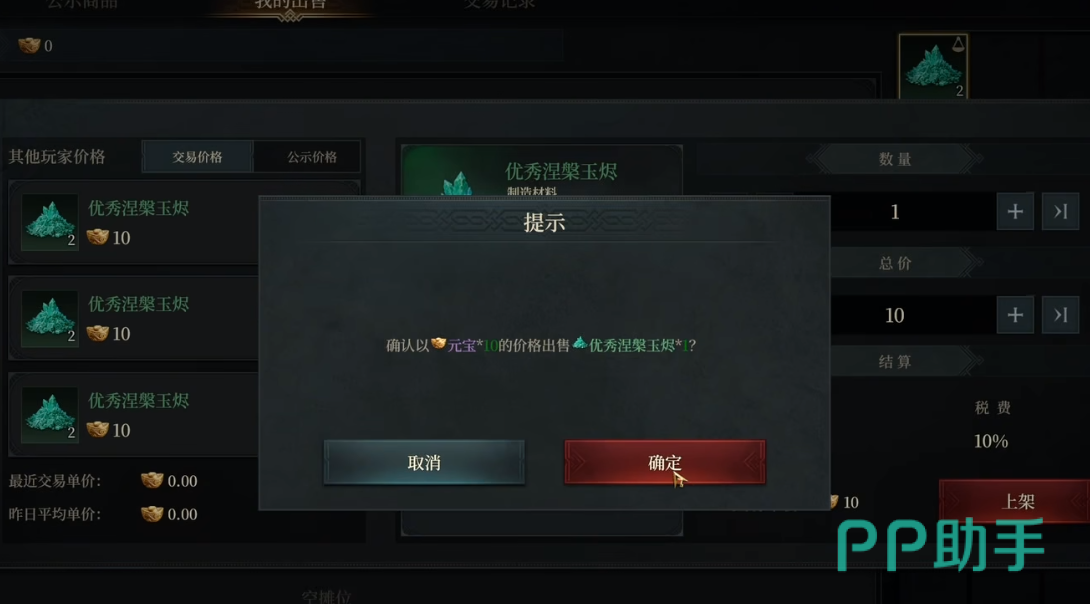Click the jade item thumbnail in the inventory slot
This screenshot has height=604, width=1090.
[933, 67]
